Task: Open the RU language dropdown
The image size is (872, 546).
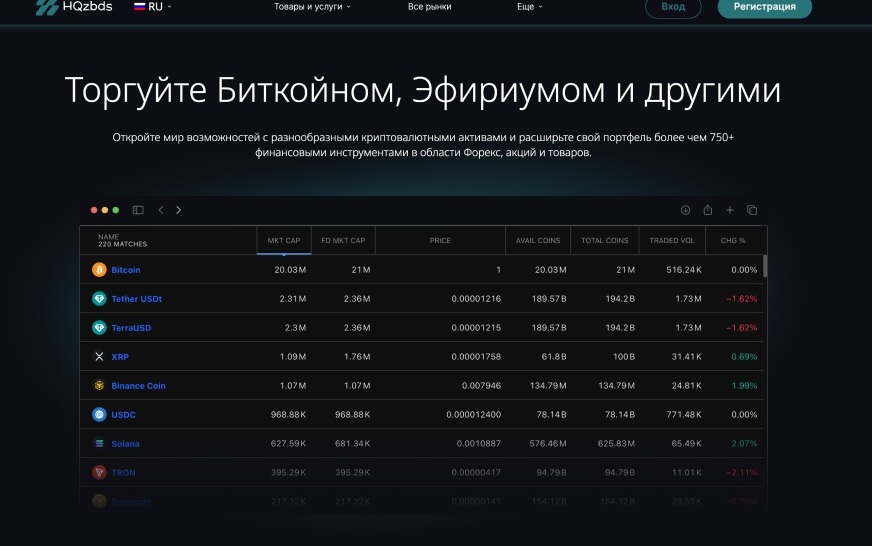Action: [153, 7]
